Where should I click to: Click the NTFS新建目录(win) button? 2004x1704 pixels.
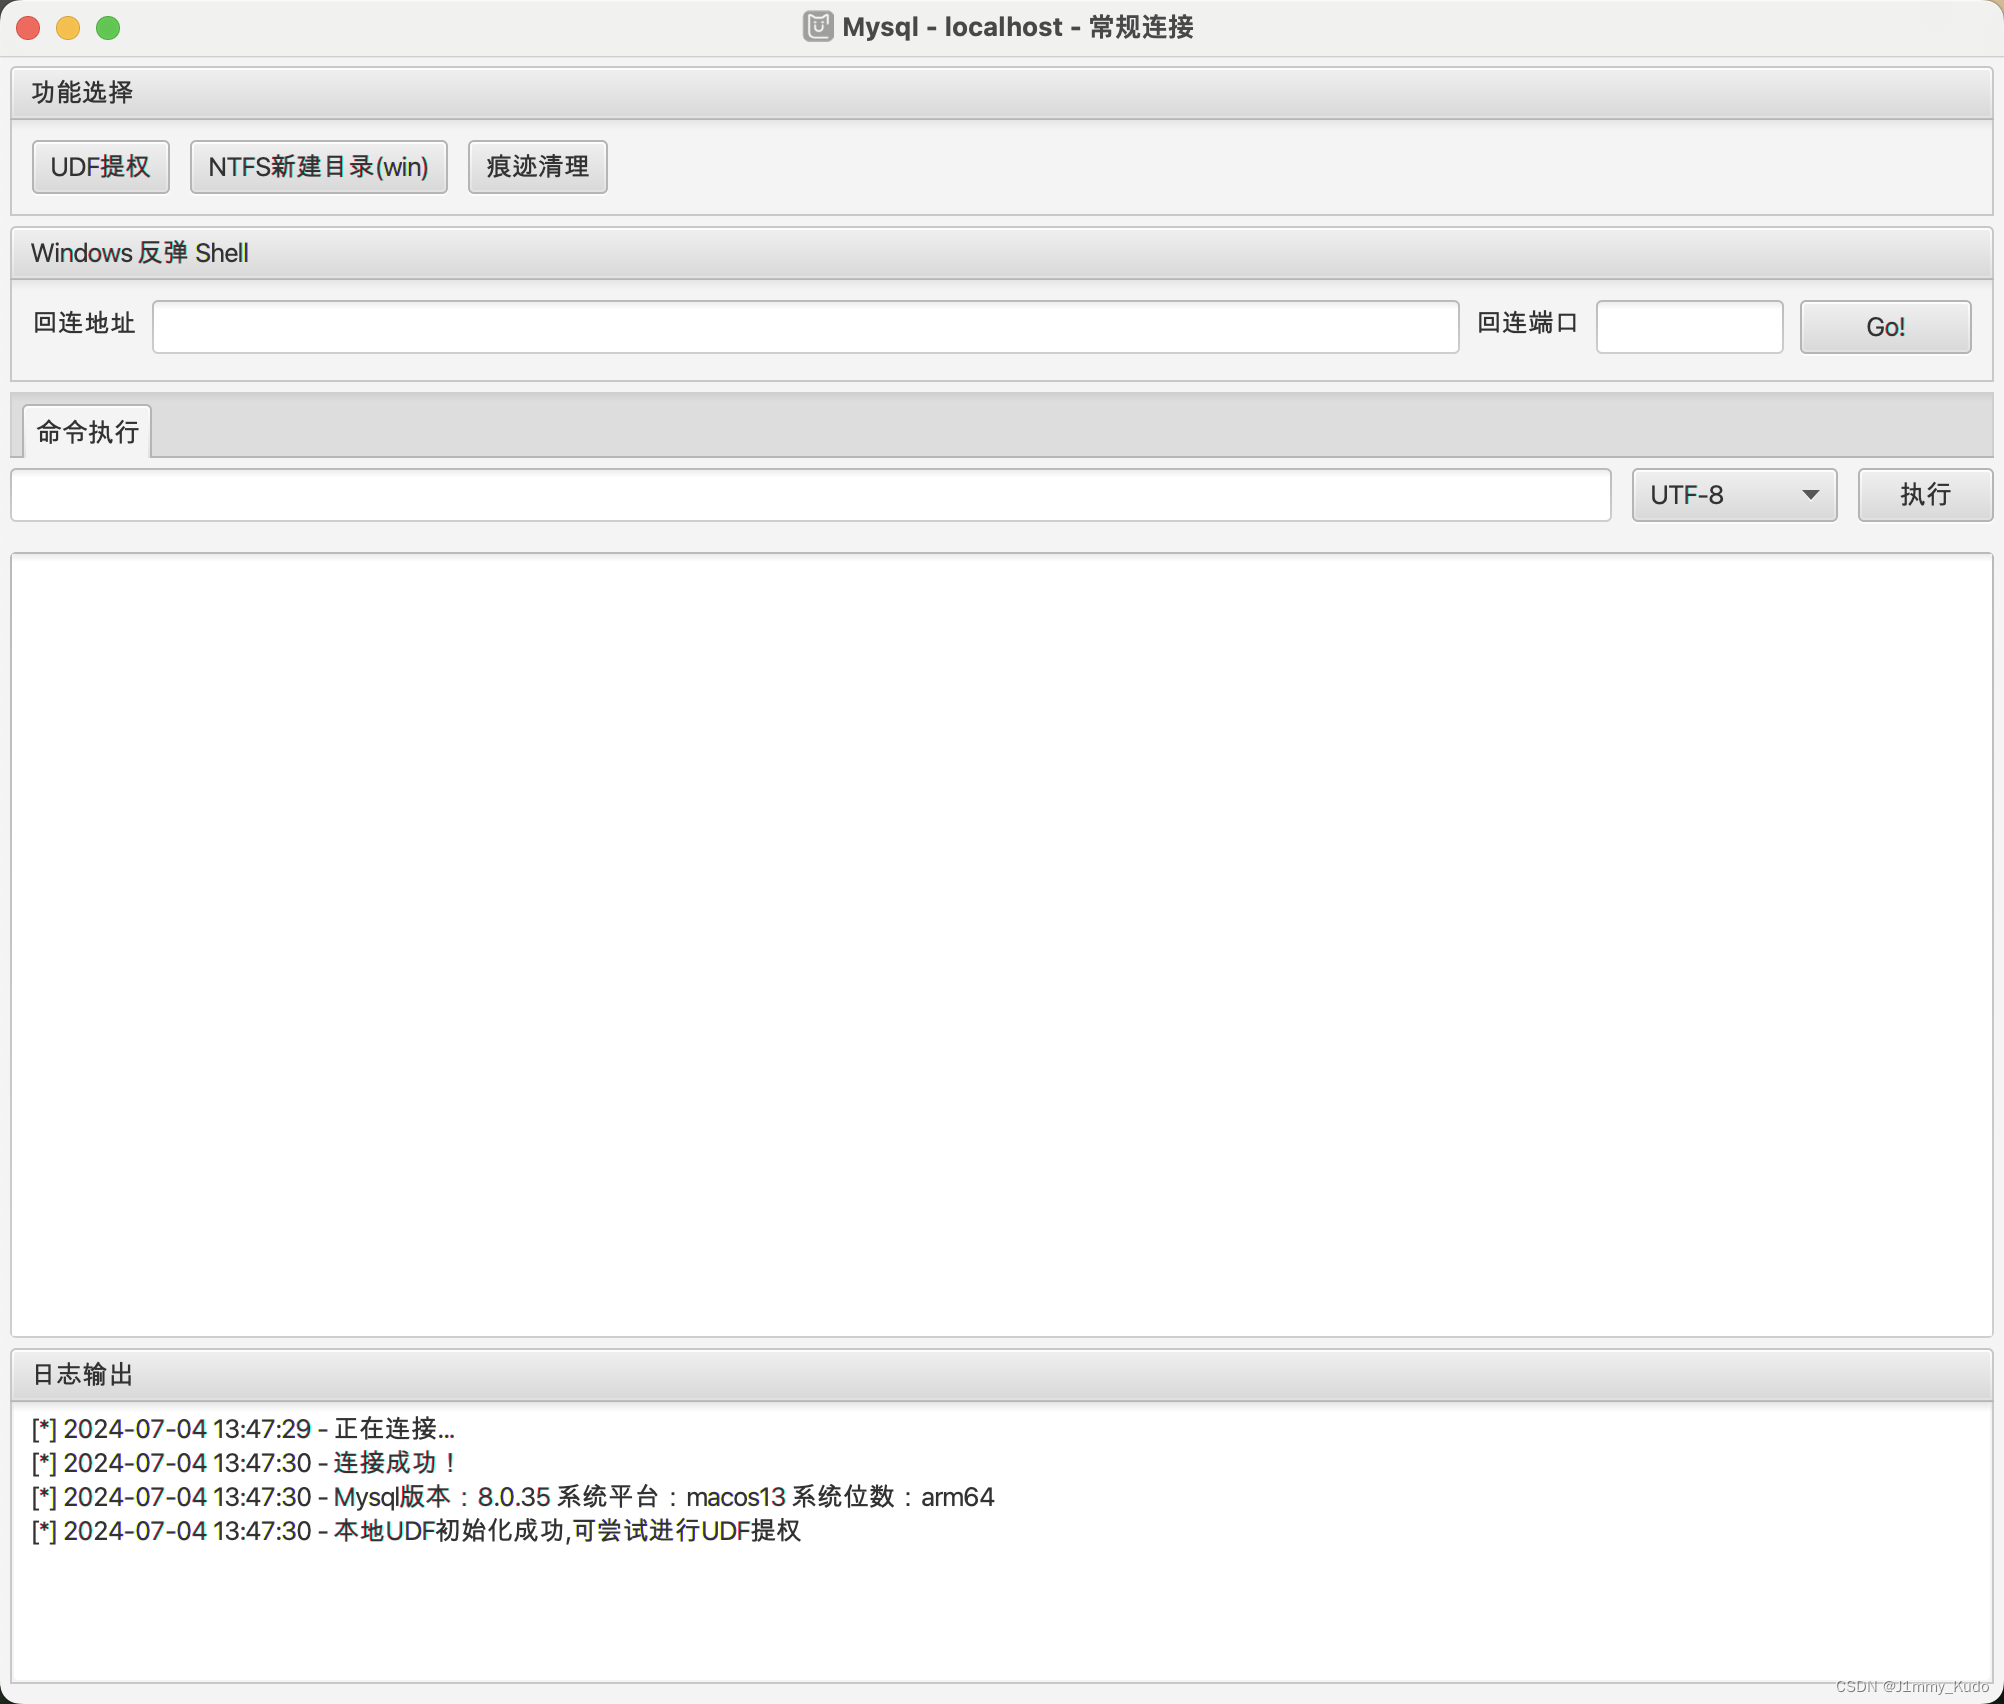click(318, 167)
